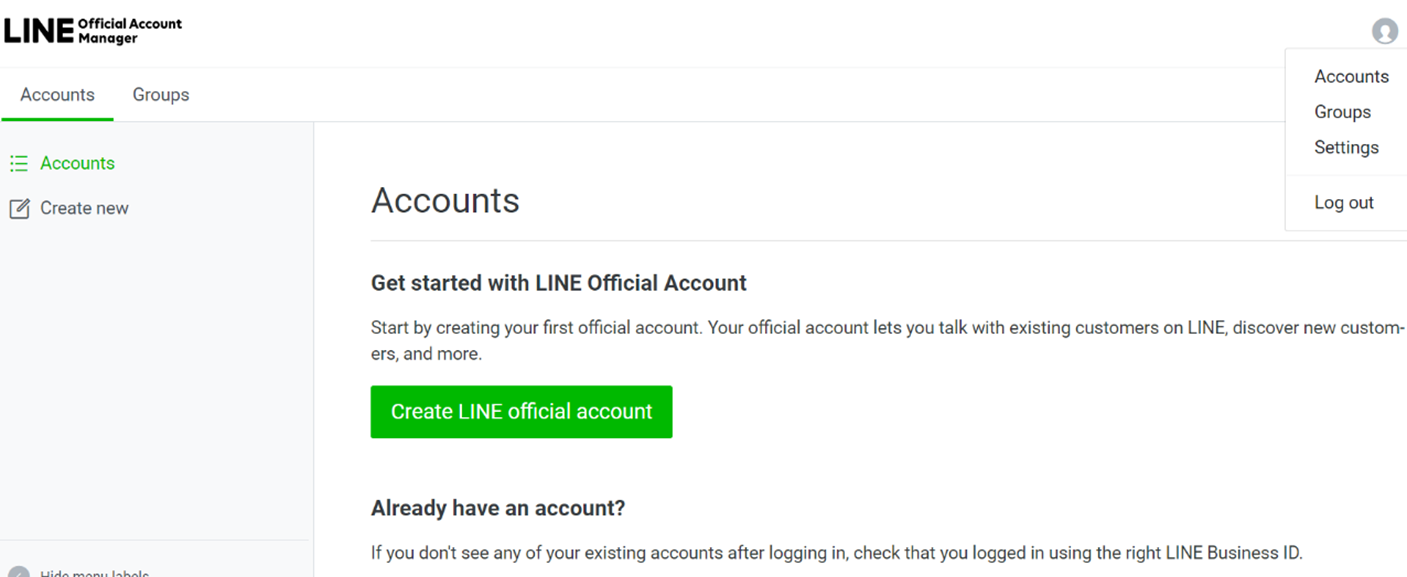Click the Official Account Manager title text

pyautogui.click(x=130, y=31)
